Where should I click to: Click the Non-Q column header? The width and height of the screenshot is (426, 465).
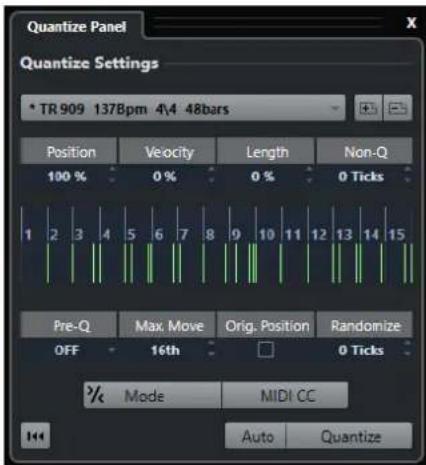point(365,152)
